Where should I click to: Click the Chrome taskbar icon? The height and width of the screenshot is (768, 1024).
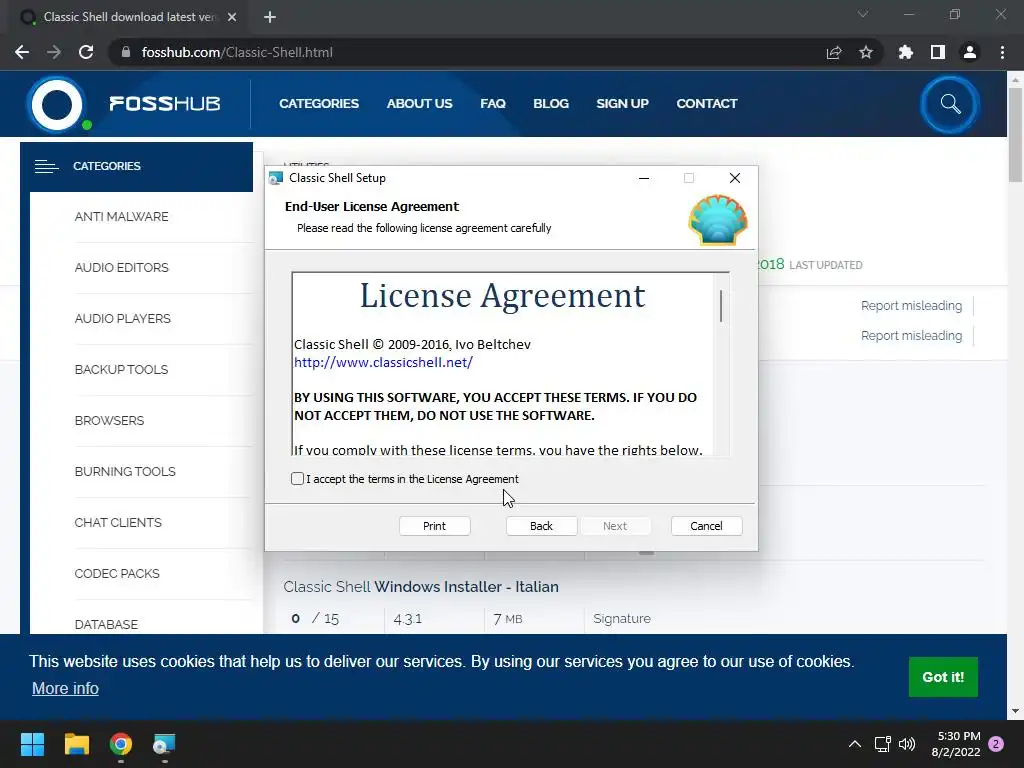coord(121,744)
